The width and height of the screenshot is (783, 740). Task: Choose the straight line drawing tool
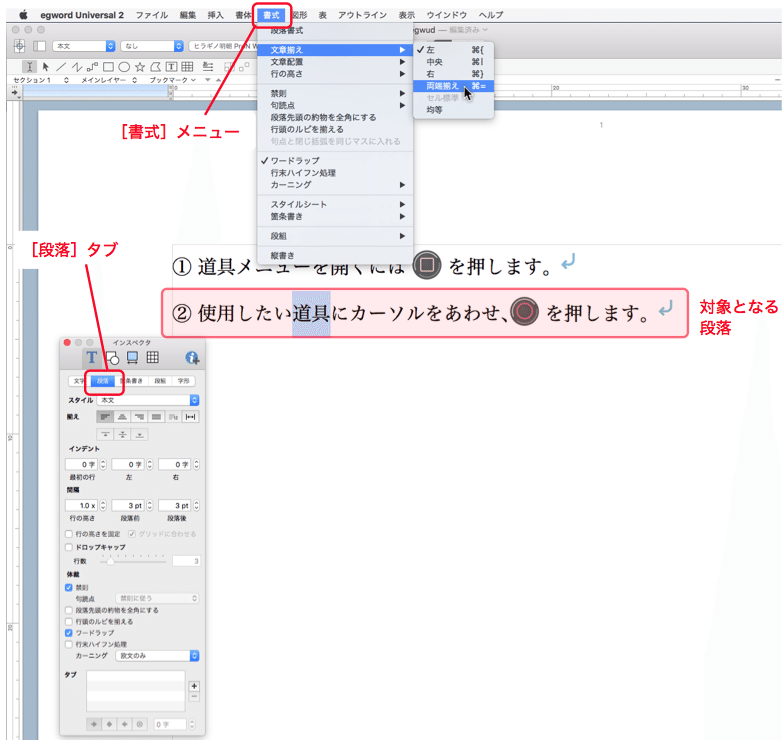[x=61, y=66]
